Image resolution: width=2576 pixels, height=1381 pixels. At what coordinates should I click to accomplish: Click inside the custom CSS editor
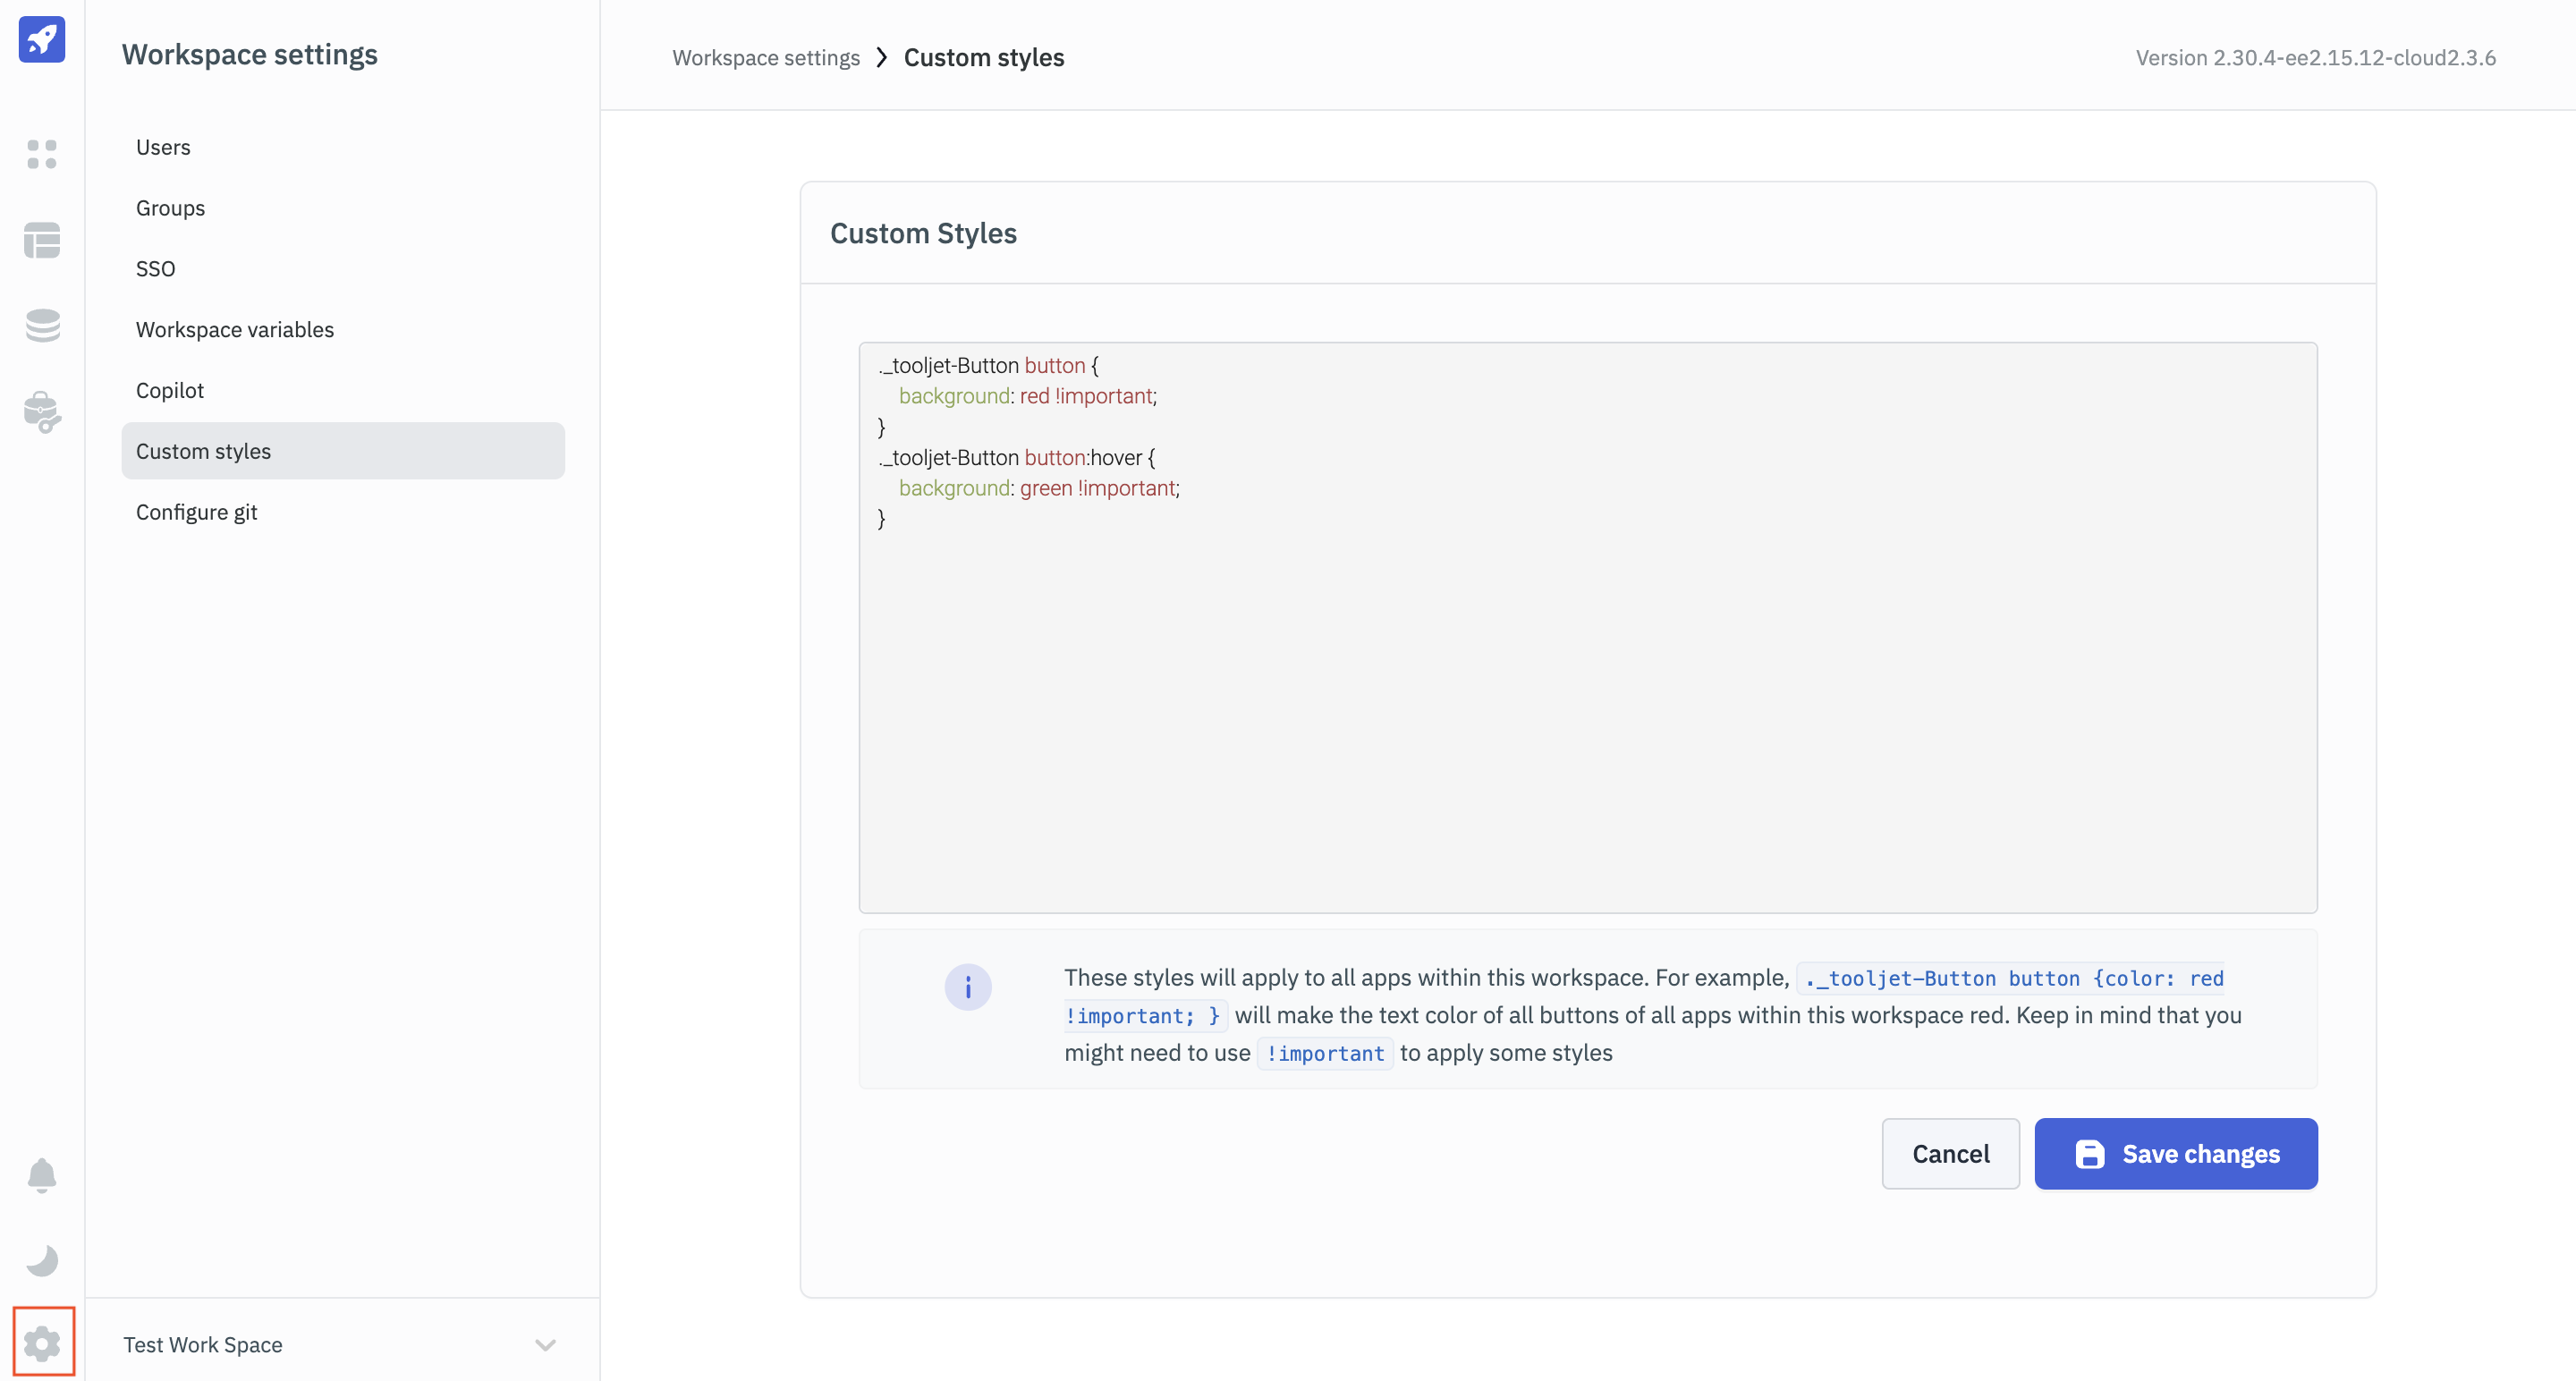pos(1587,700)
